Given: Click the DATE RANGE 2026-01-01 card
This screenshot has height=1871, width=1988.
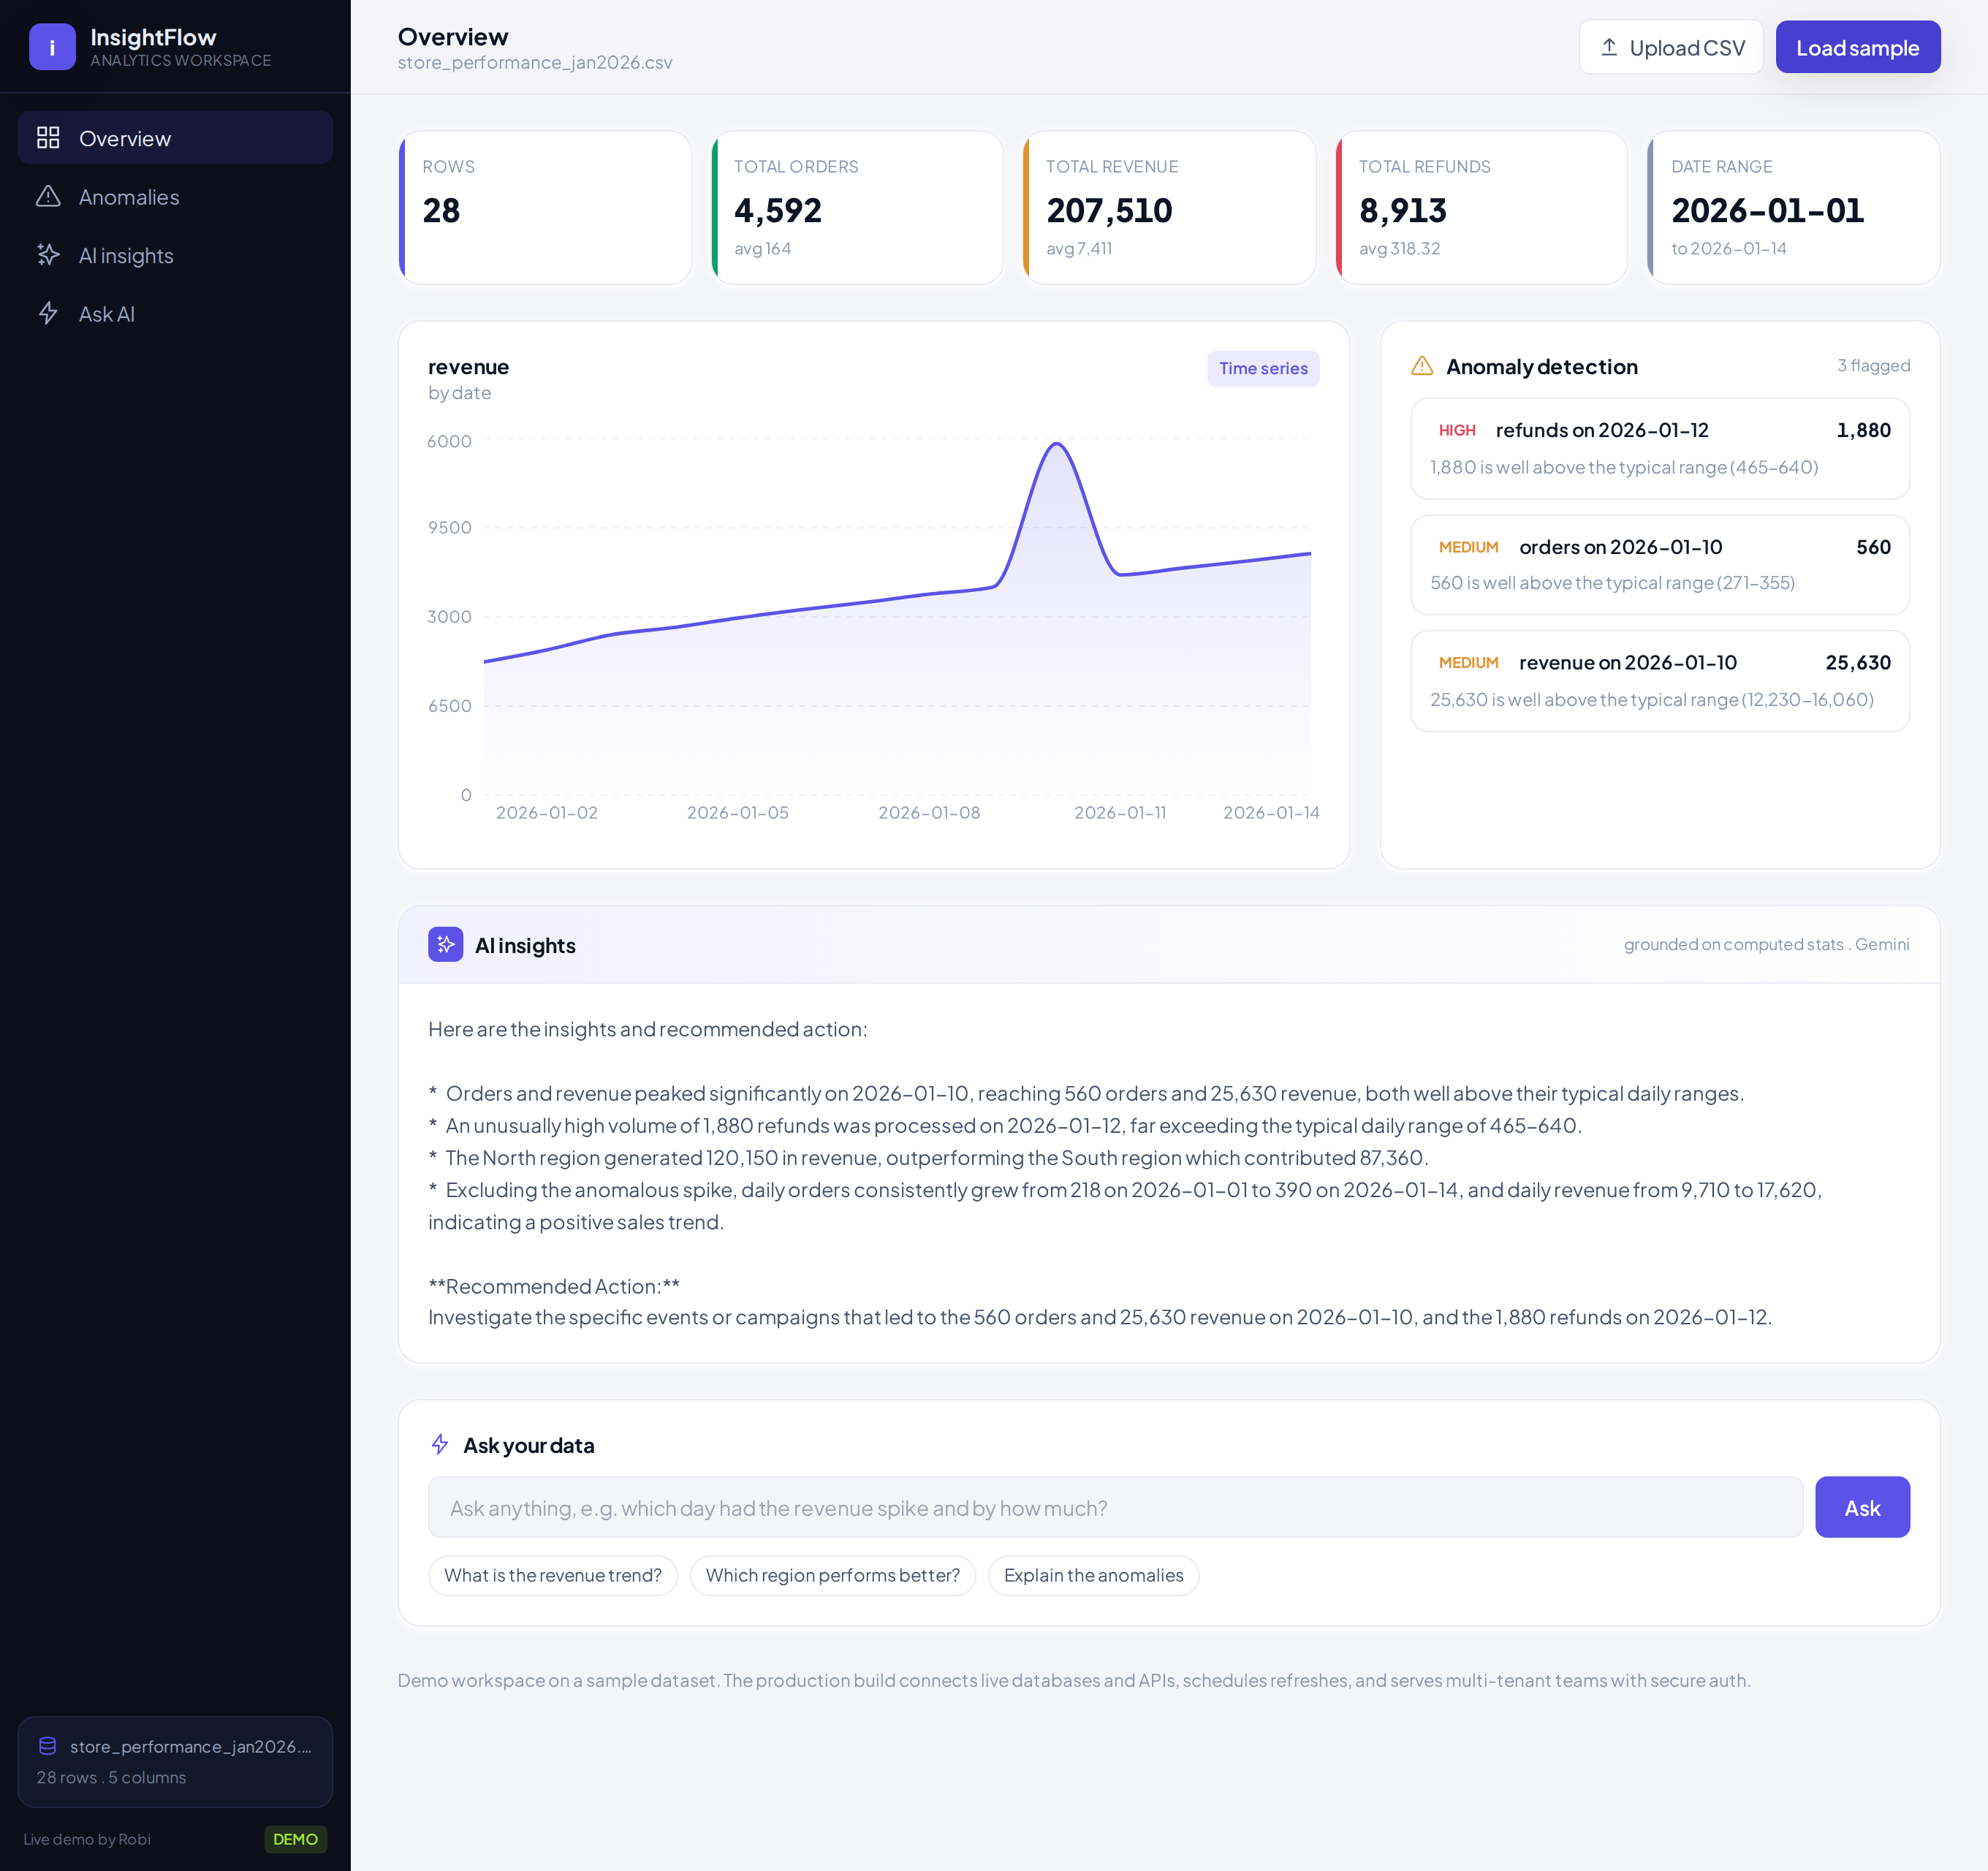Looking at the screenshot, I should (1794, 208).
